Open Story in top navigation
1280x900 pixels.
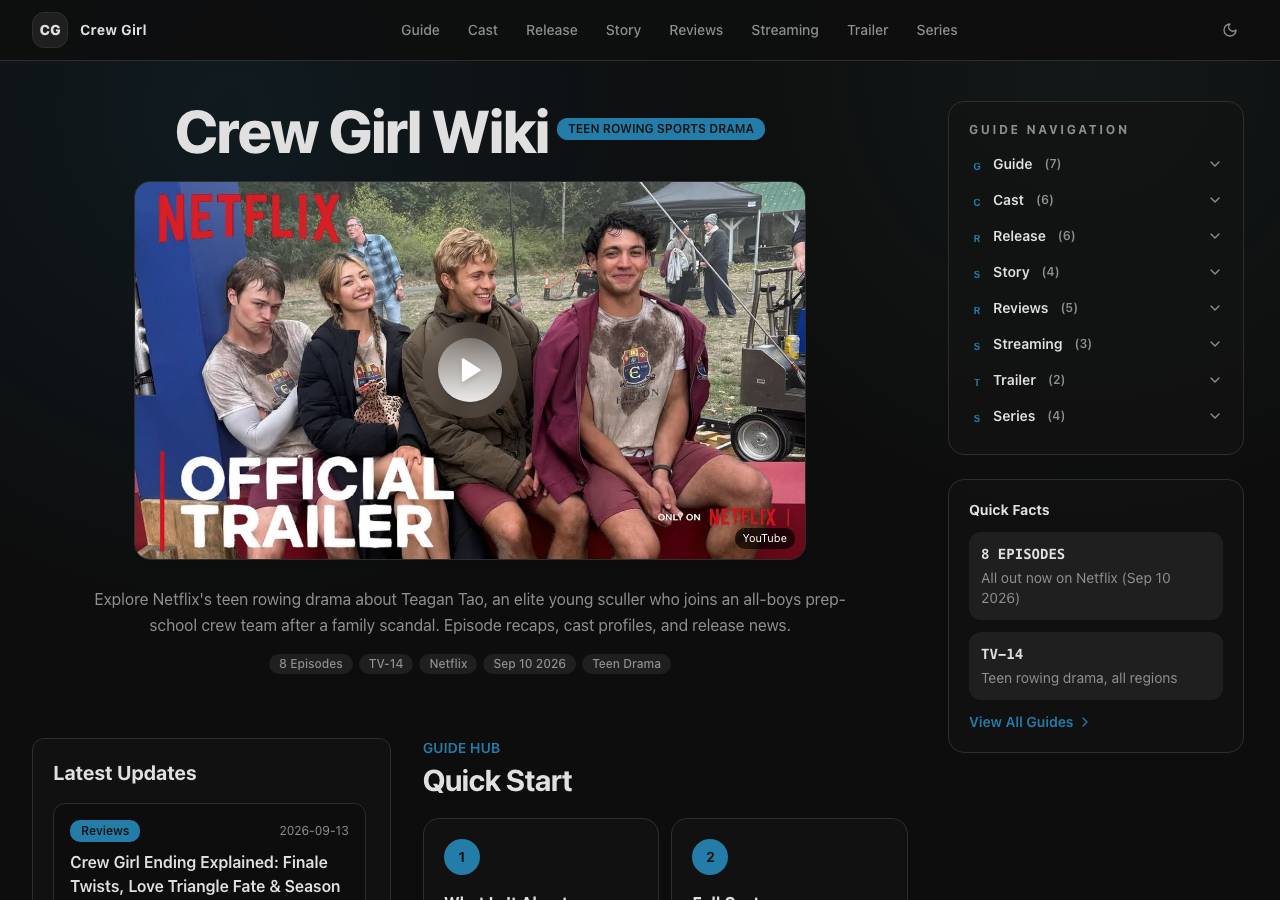tap(623, 30)
